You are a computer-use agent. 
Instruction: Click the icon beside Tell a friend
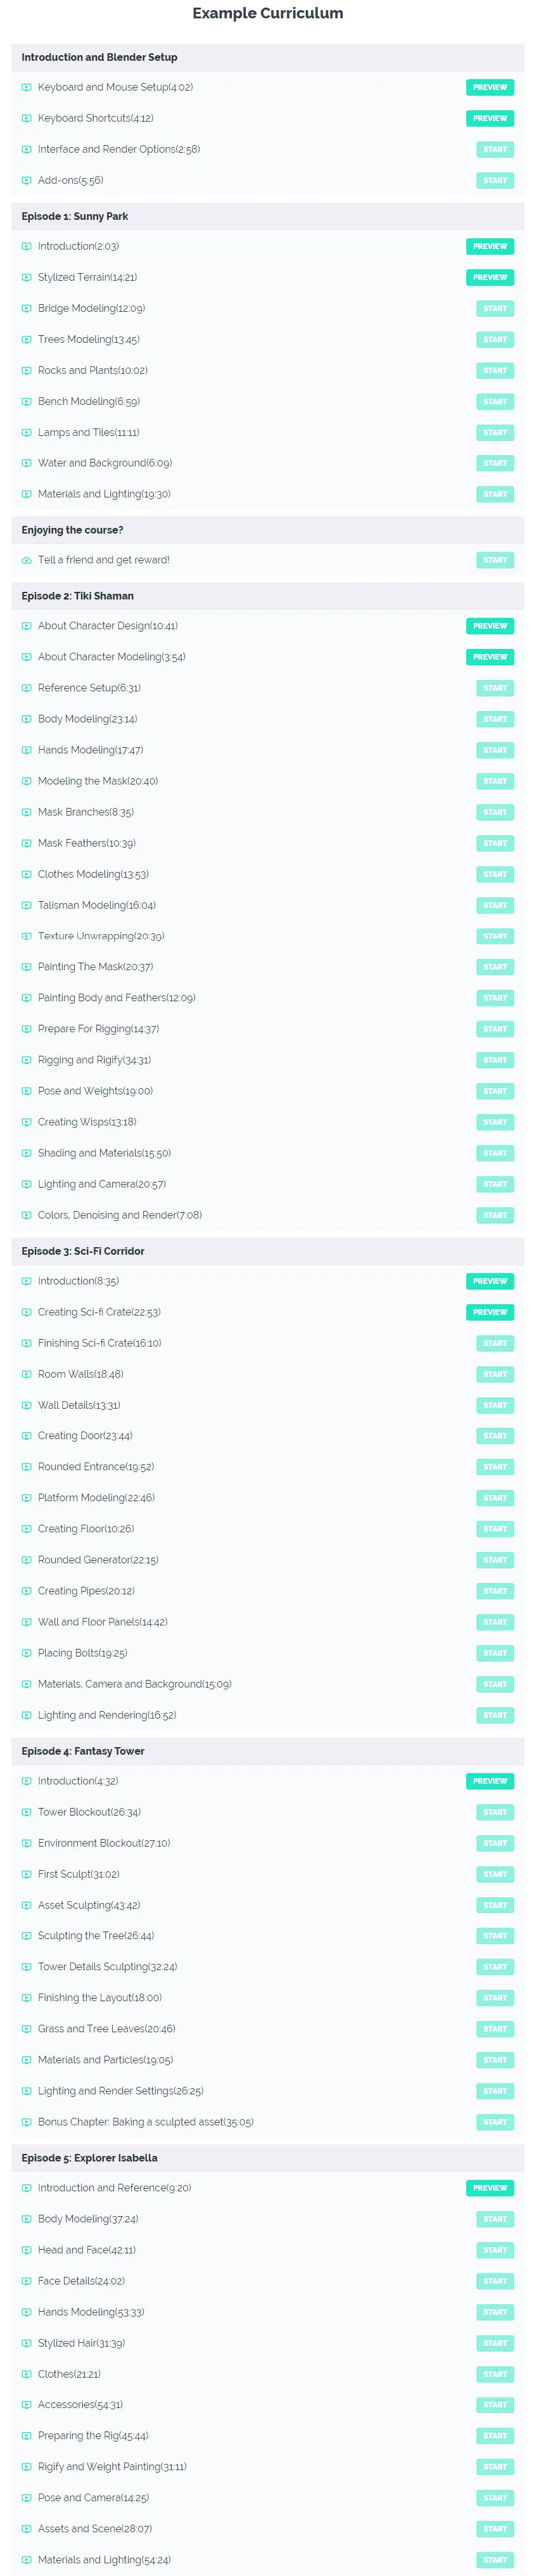pos(27,560)
